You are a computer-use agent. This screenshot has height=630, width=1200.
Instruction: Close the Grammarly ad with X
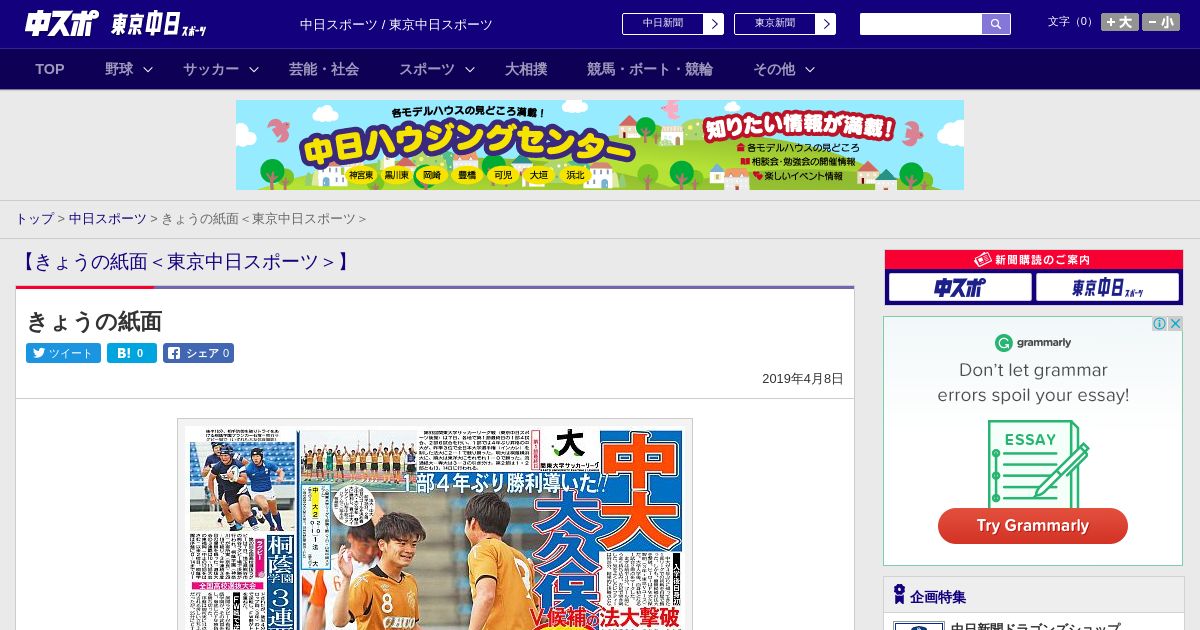pyautogui.click(x=1176, y=324)
